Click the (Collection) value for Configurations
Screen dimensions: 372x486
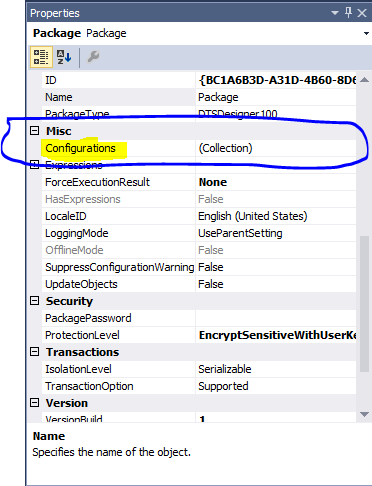click(225, 148)
